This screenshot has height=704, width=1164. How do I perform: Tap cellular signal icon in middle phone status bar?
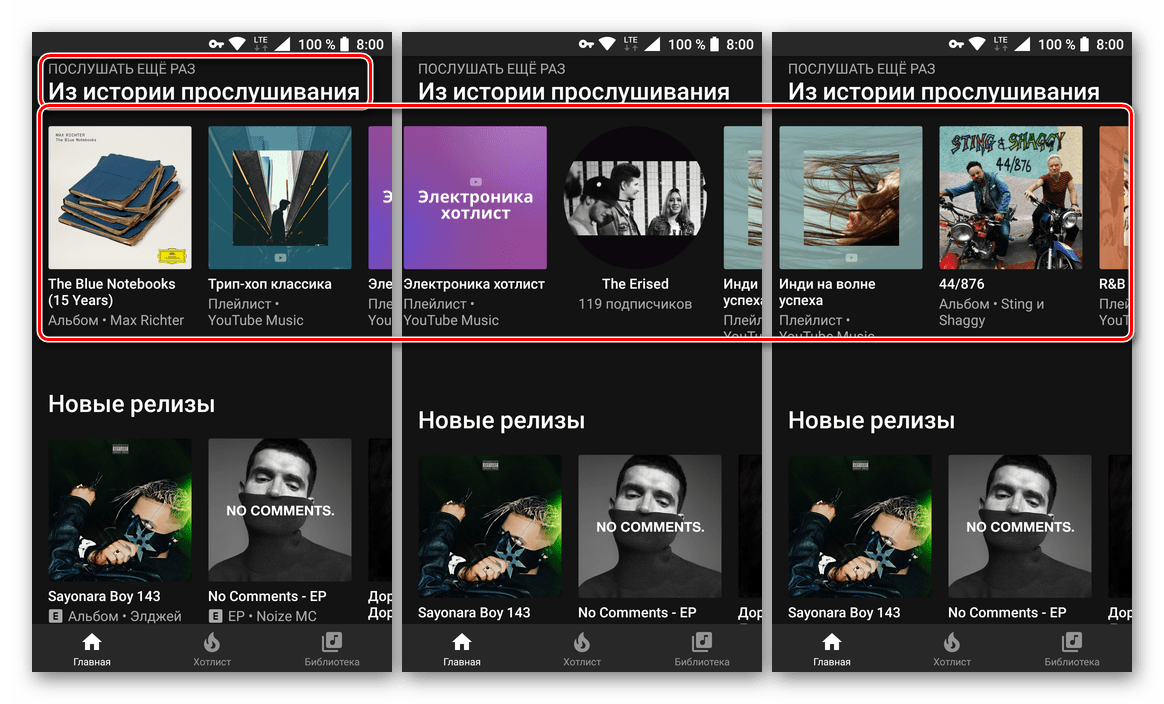[x=653, y=44]
